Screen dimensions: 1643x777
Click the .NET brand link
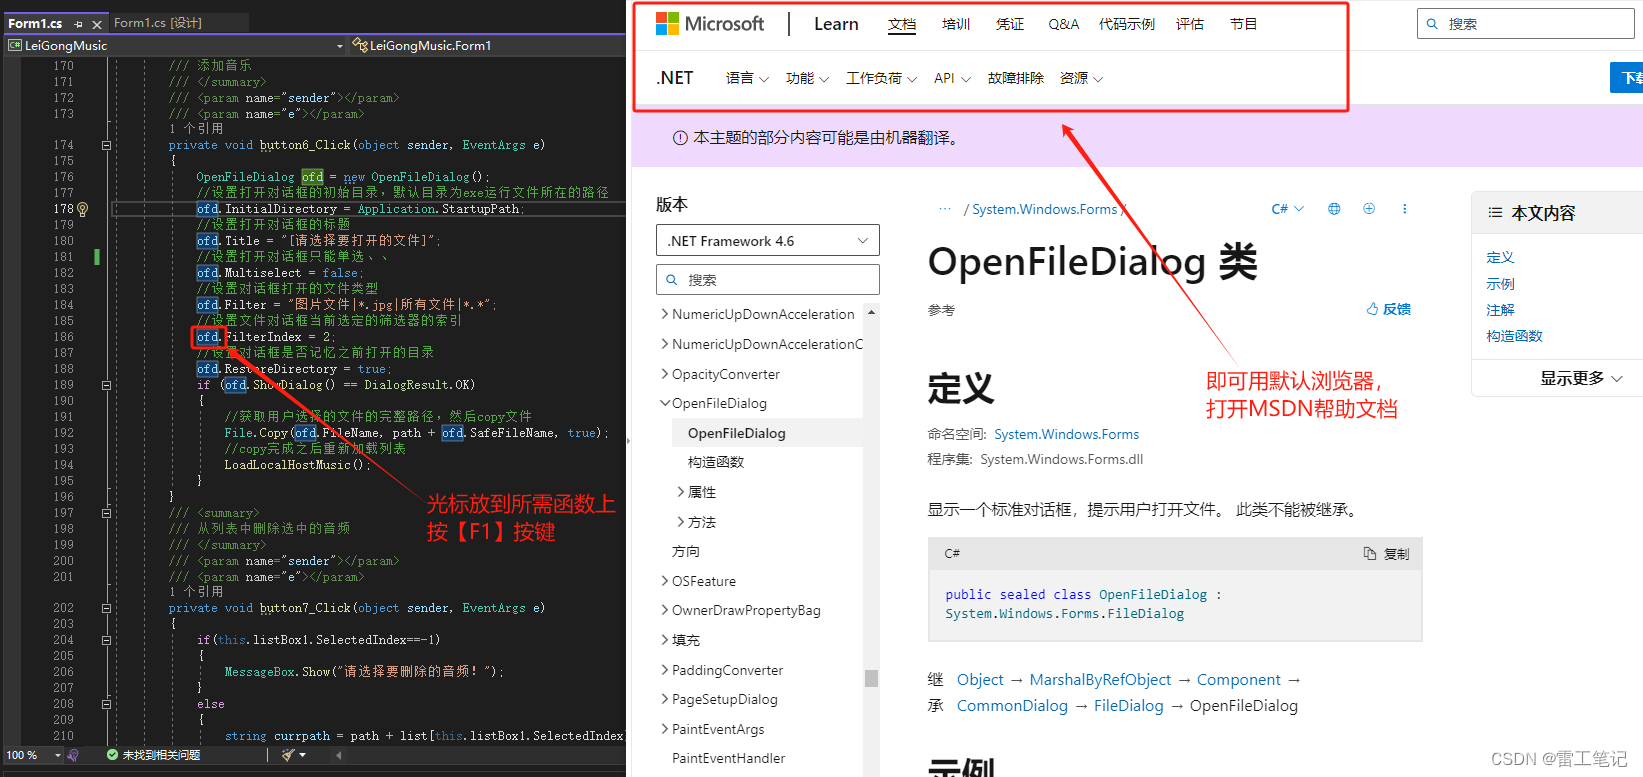(675, 78)
